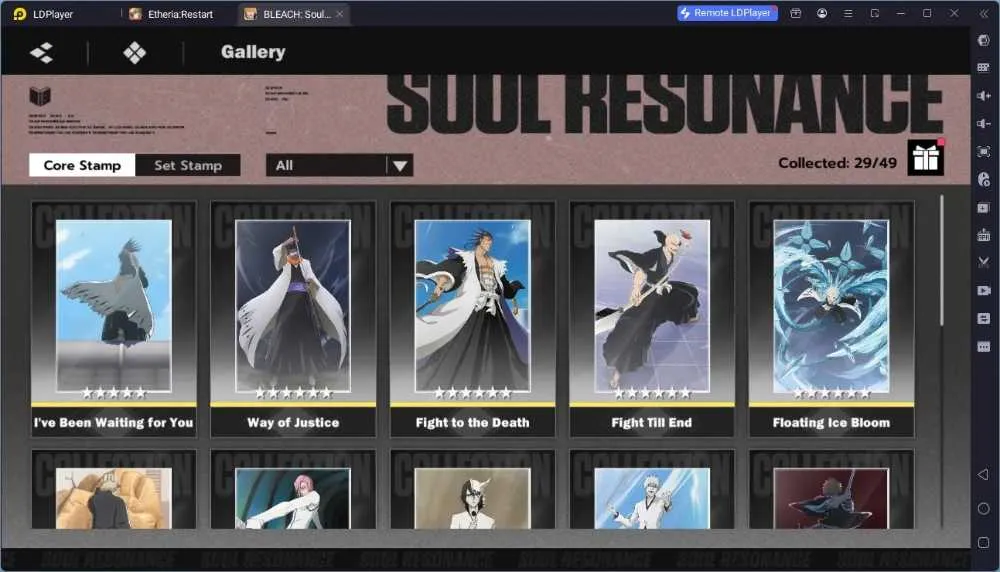Image resolution: width=1000 pixels, height=572 pixels.
Task: Open the four-diamond menu icon beside Gallery
Action: pyautogui.click(x=134, y=52)
